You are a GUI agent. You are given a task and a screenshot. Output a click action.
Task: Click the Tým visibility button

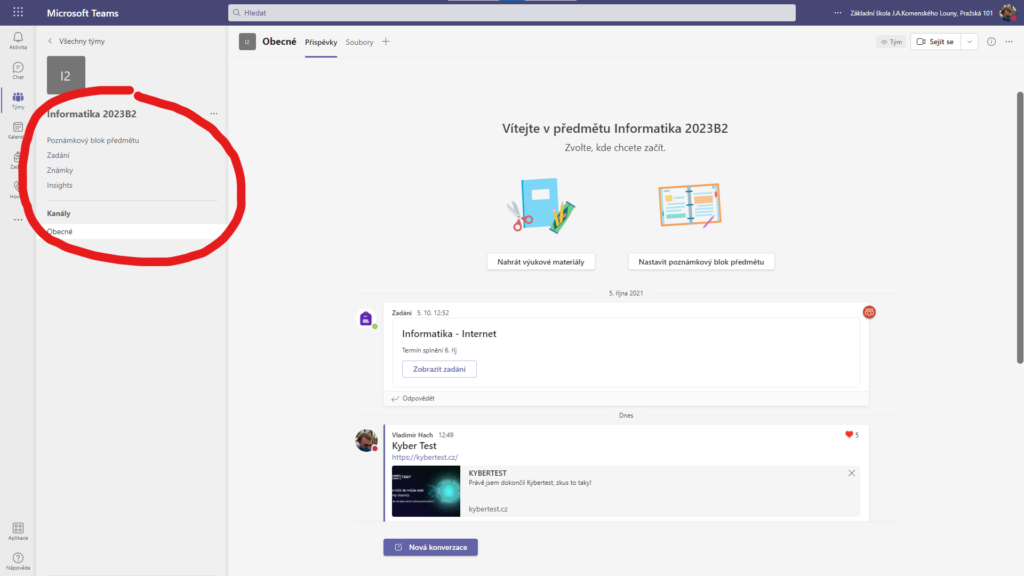tap(891, 42)
